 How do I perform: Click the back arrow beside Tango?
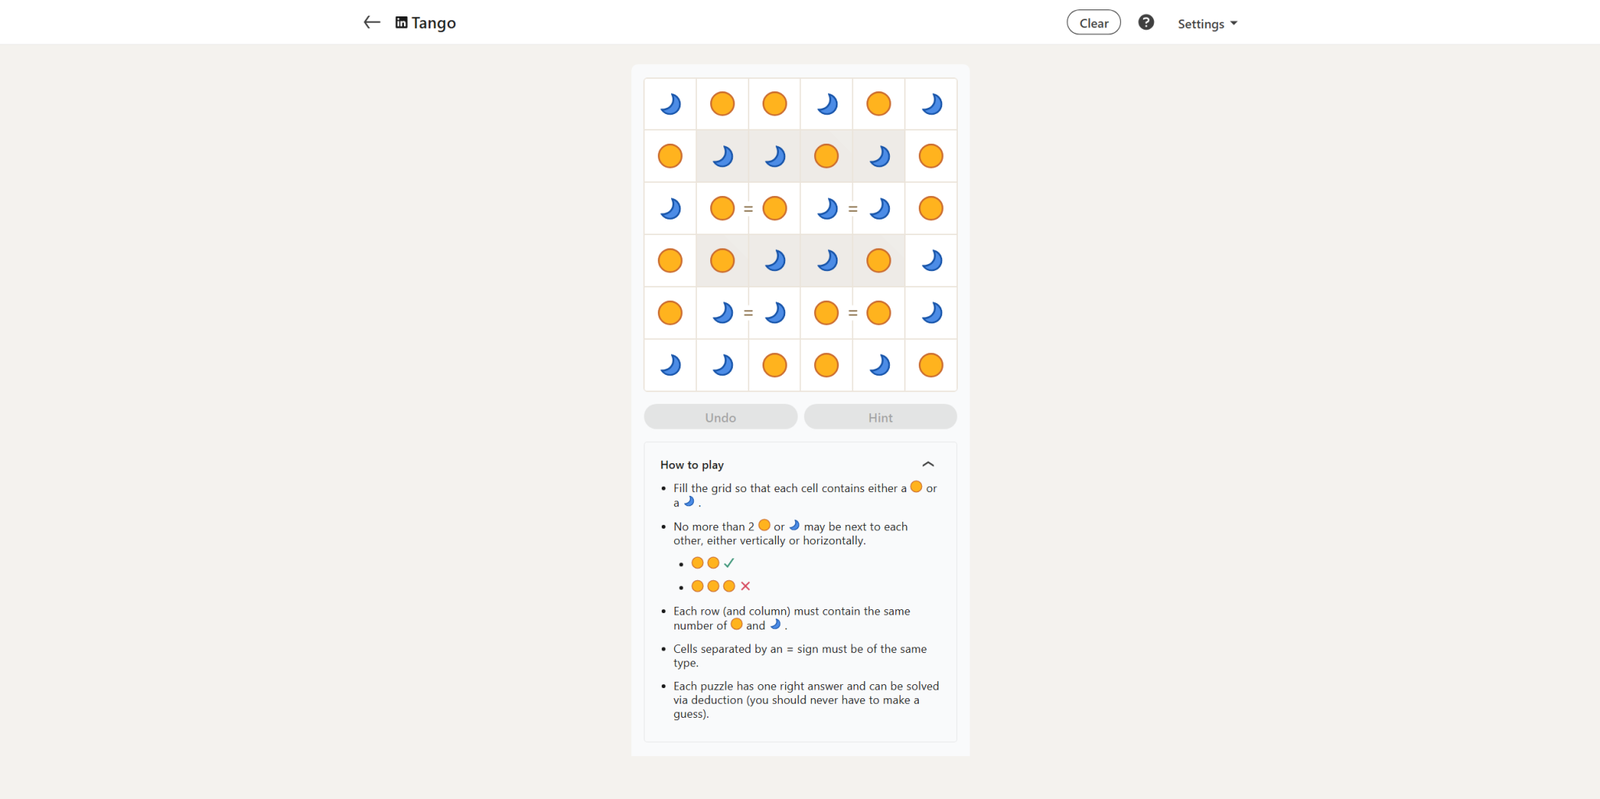372,22
